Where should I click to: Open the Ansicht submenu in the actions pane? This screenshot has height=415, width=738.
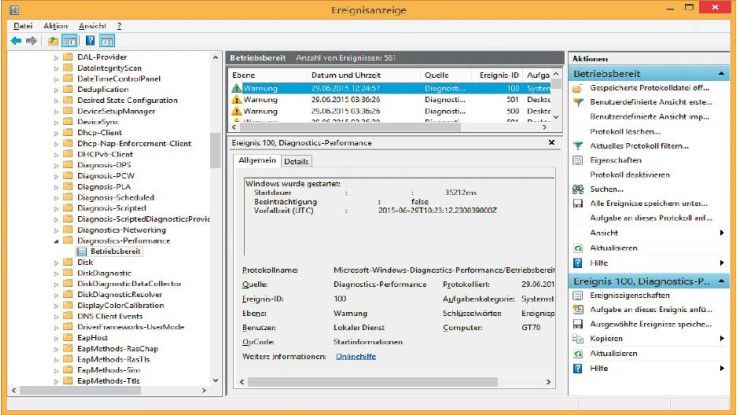pyautogui.click(x=722, y=231)
